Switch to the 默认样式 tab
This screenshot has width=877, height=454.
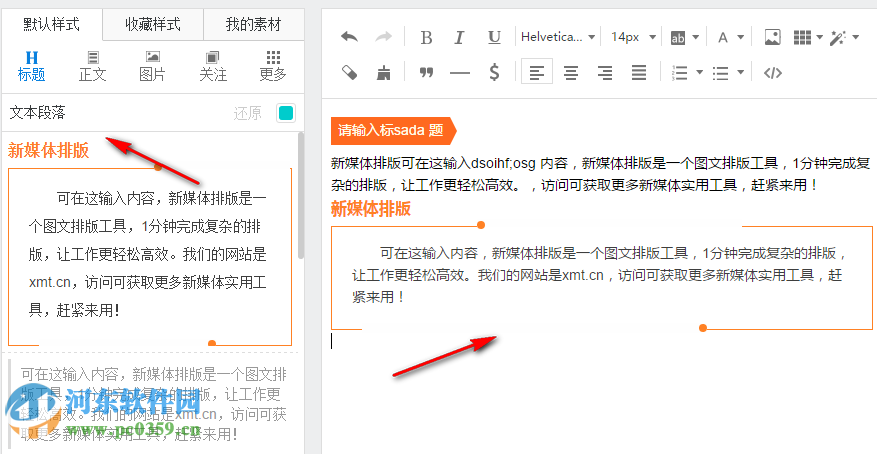pos(52,25)
